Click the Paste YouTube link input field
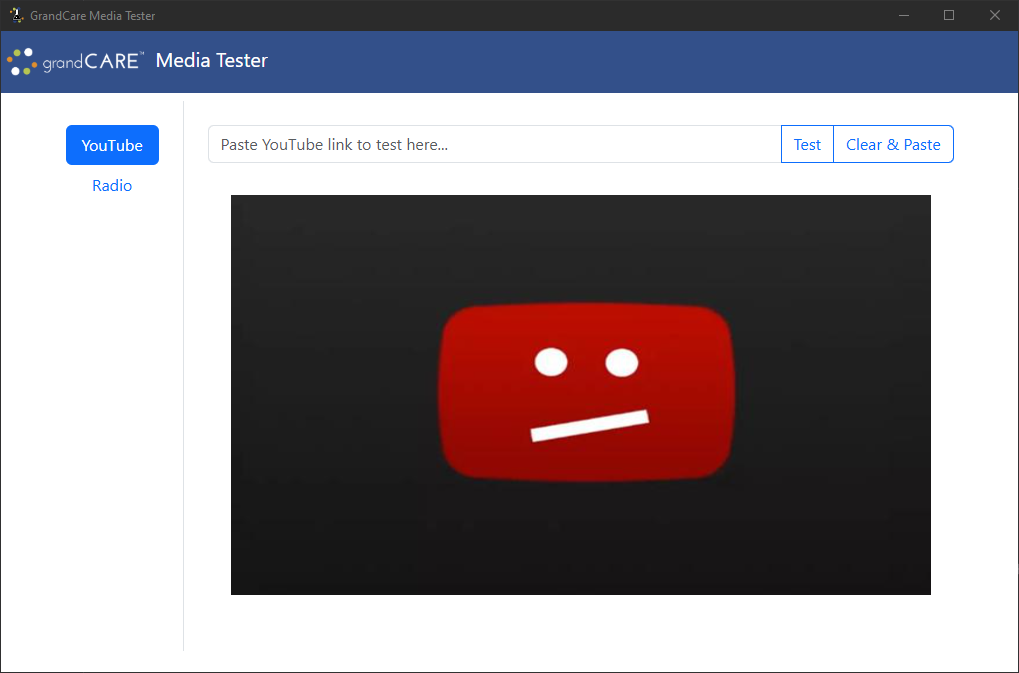Image resolution: width=1019 pixels, height=673 pixels. [494, 144]
